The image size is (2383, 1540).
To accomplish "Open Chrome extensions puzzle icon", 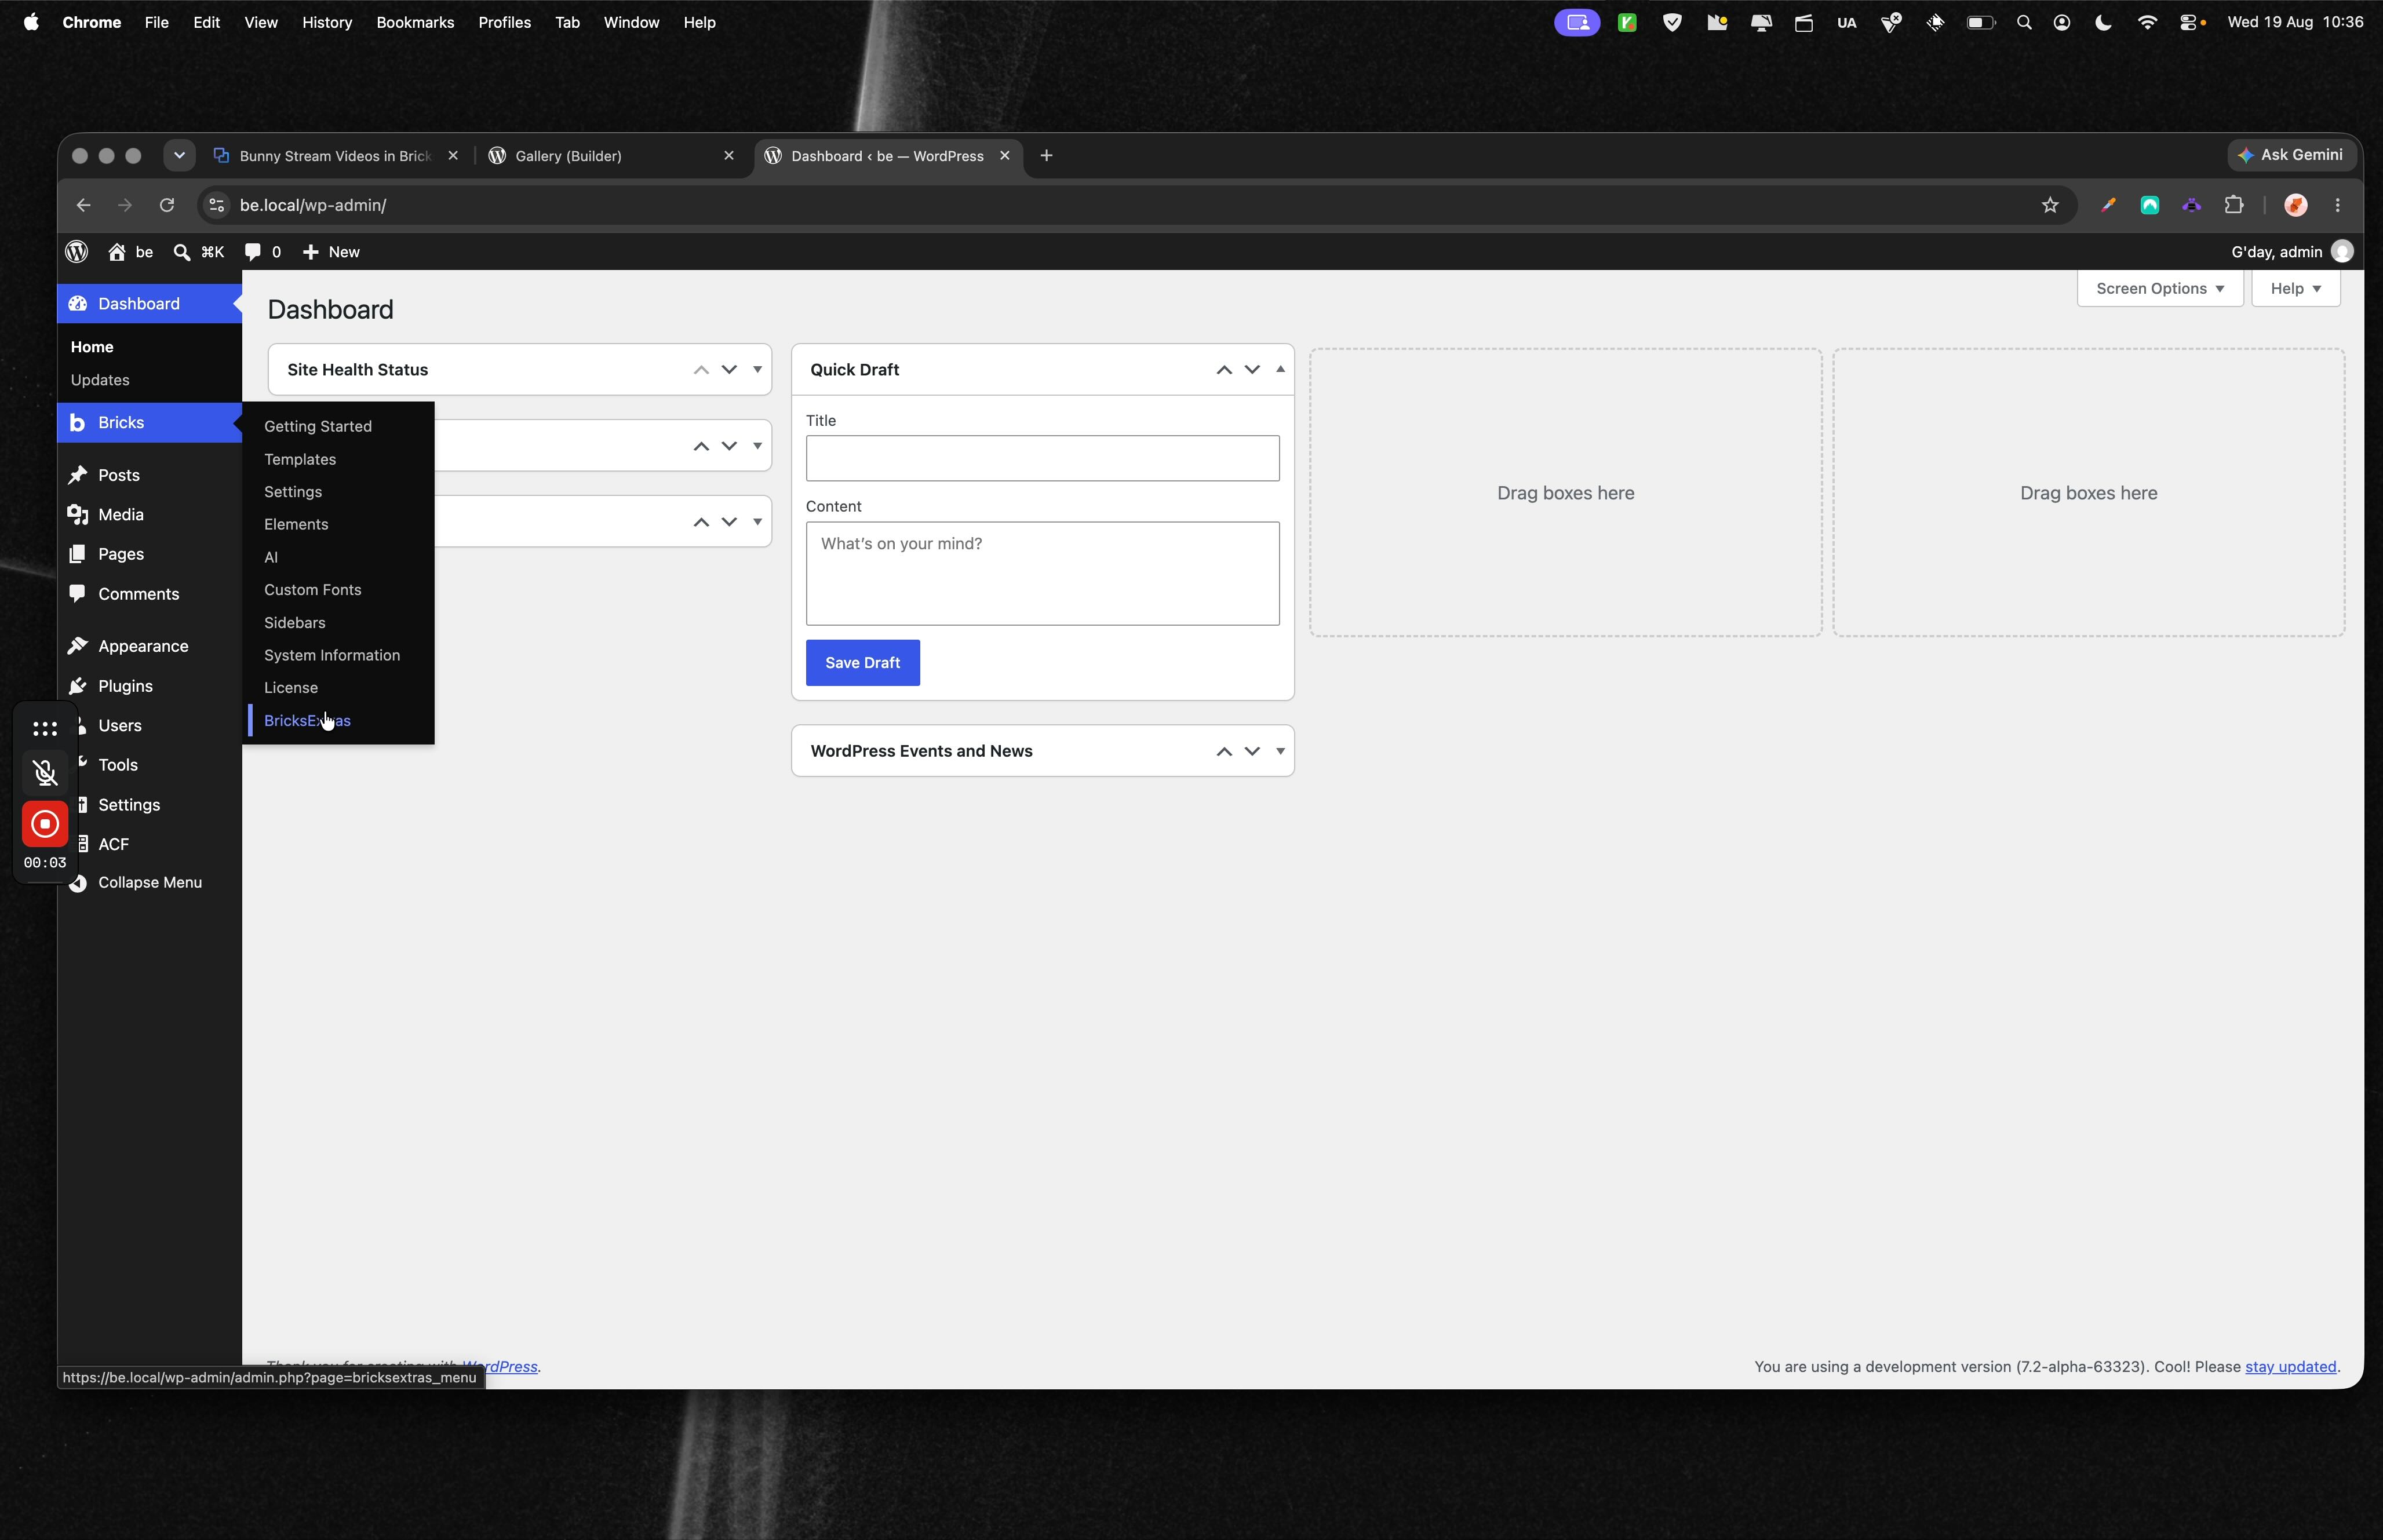I will point(2234,205).
